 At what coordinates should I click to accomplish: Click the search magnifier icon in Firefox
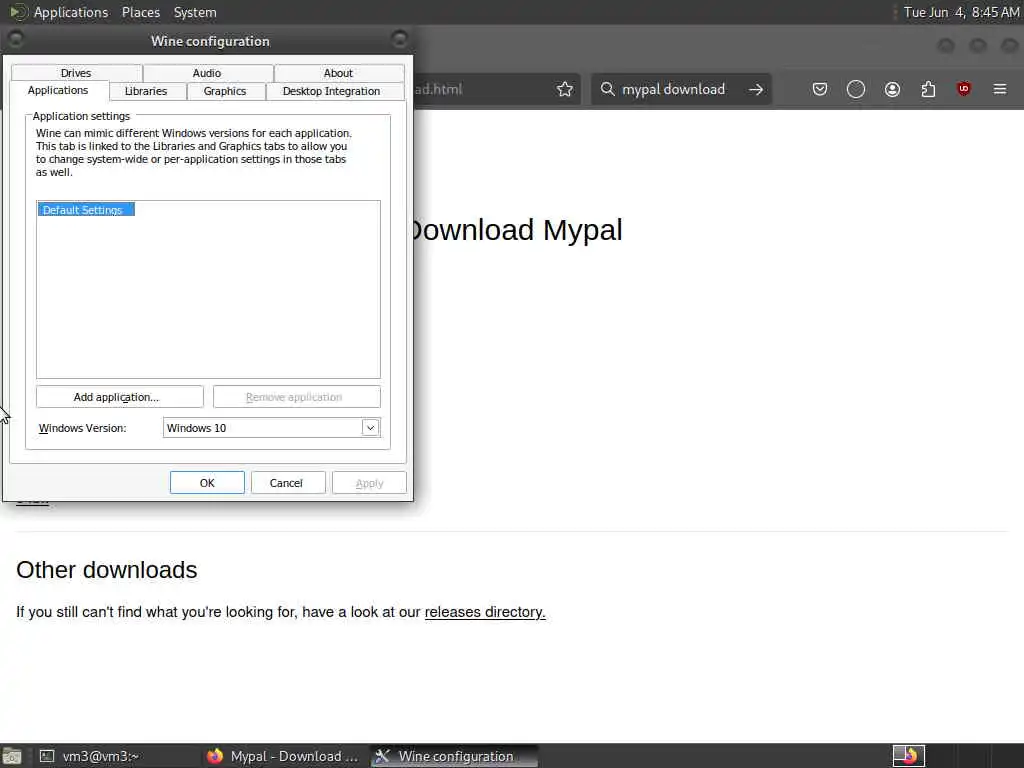click(x=607, y=89)
